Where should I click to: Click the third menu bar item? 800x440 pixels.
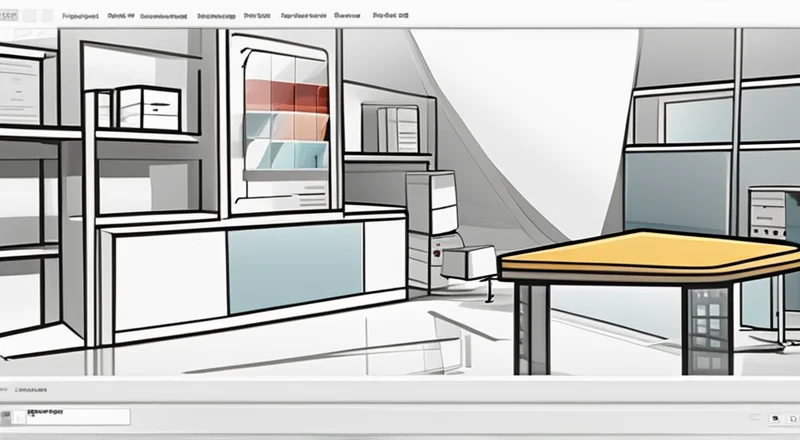tap(165, 17)
